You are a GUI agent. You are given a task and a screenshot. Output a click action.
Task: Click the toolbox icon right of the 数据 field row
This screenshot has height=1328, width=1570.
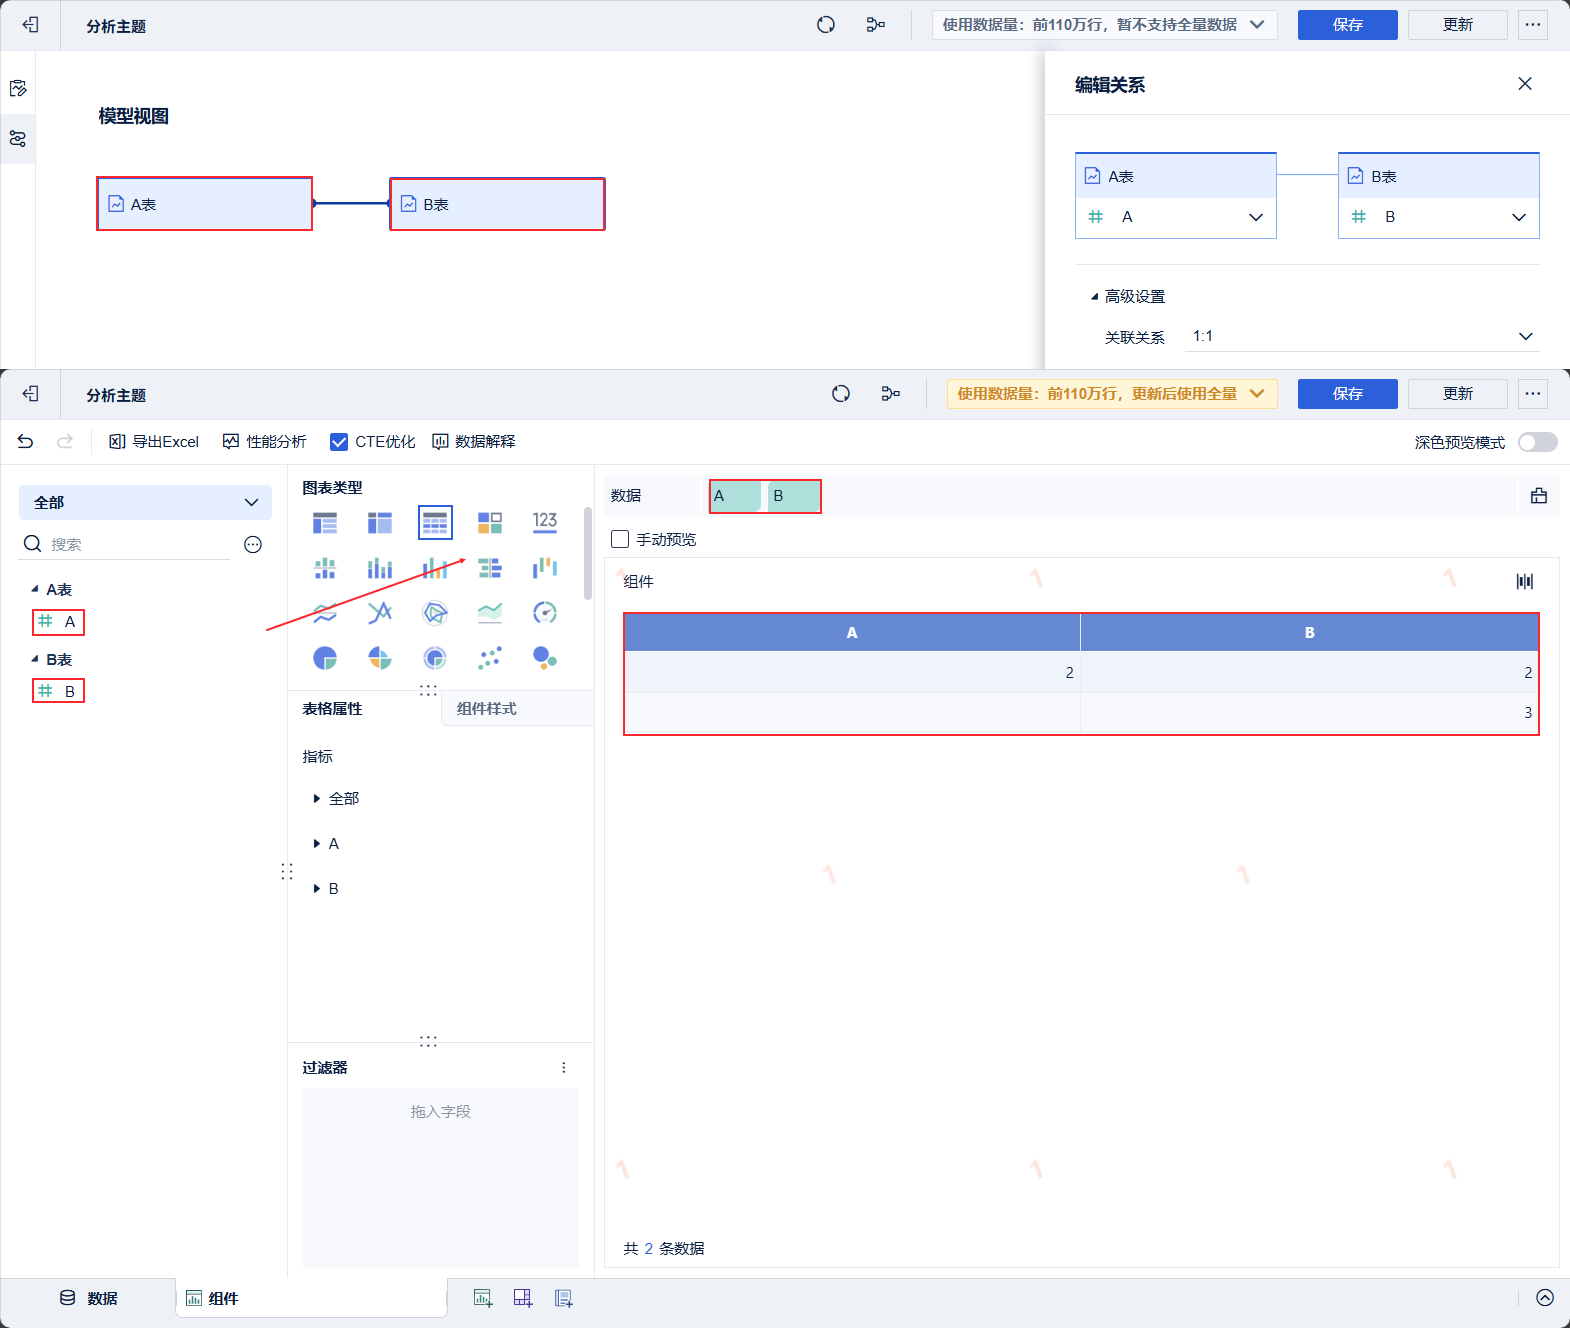point(1539,495)
